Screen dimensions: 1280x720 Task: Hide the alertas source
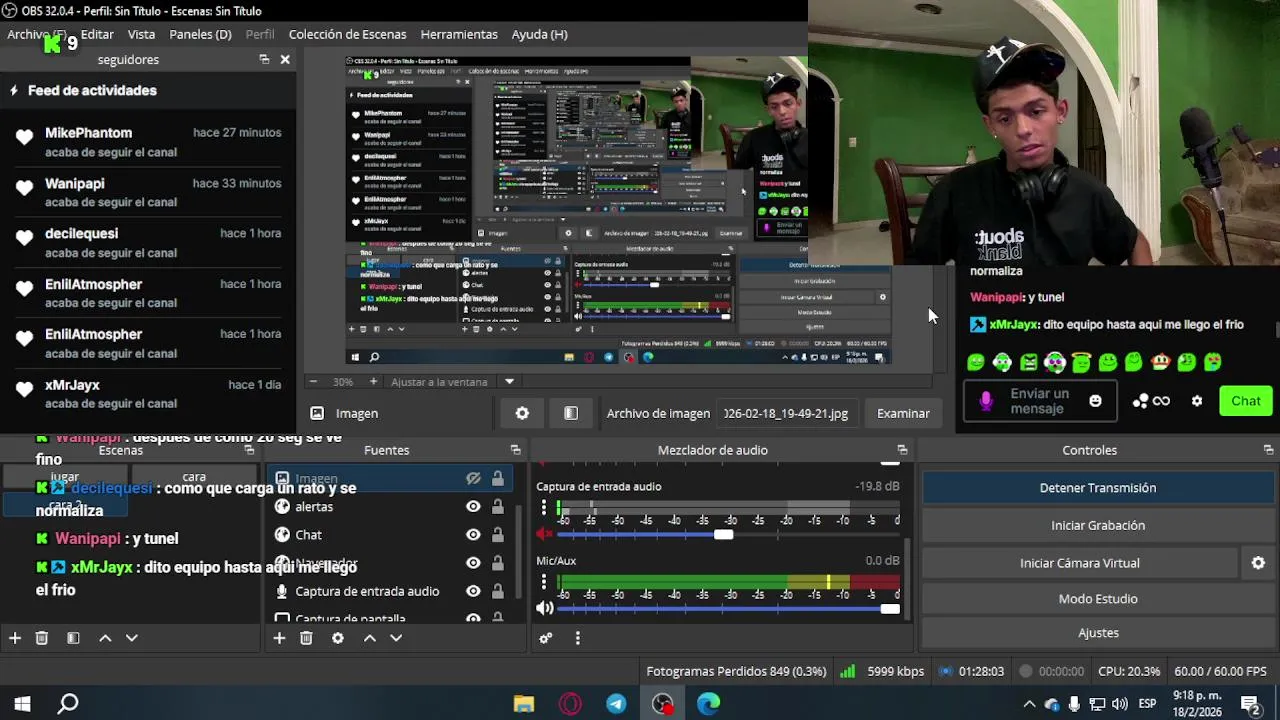(473, 507)
